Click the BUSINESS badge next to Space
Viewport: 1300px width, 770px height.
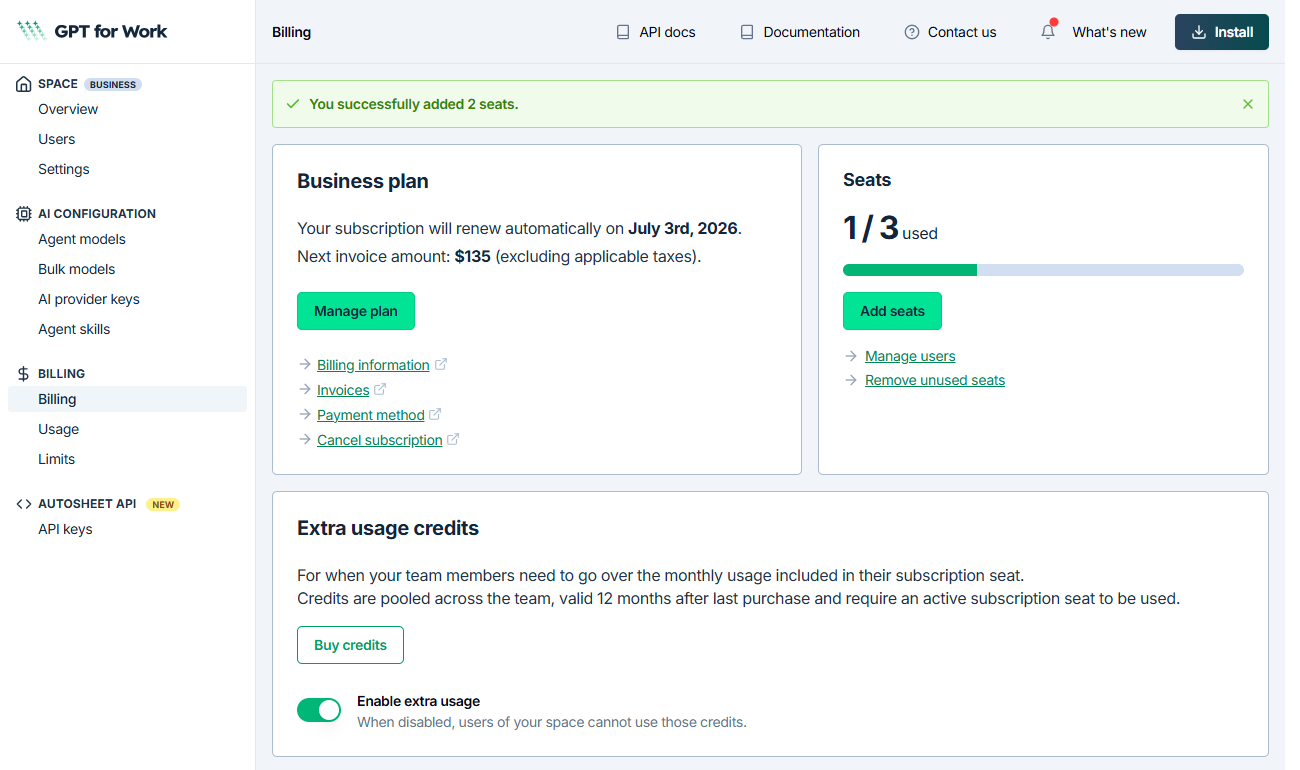tap(113, 84)
